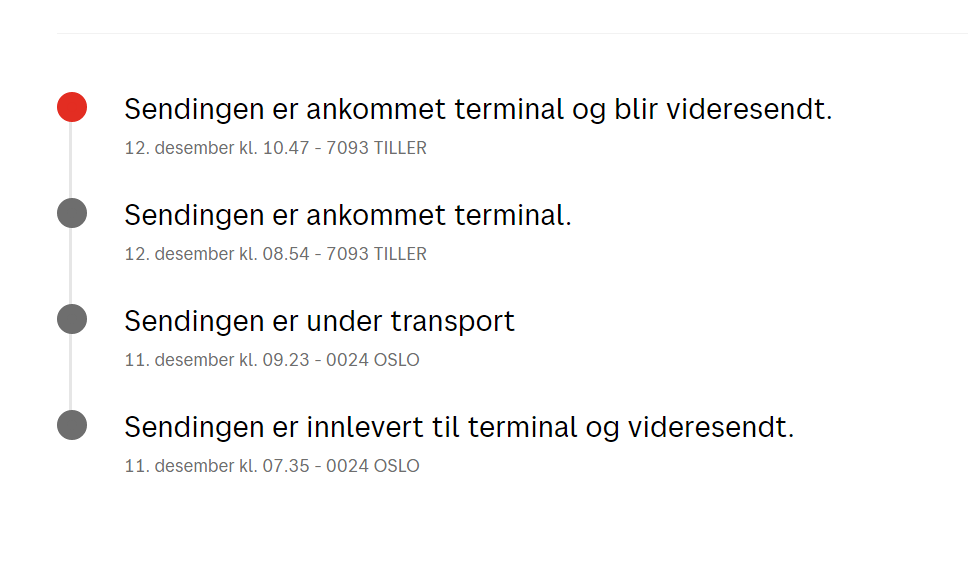This screenshot has width=968, height=583.
Task: Click '0024 OSLO' in the 07.35 entry
Action: pyautogui.click(x=372, y=466)
